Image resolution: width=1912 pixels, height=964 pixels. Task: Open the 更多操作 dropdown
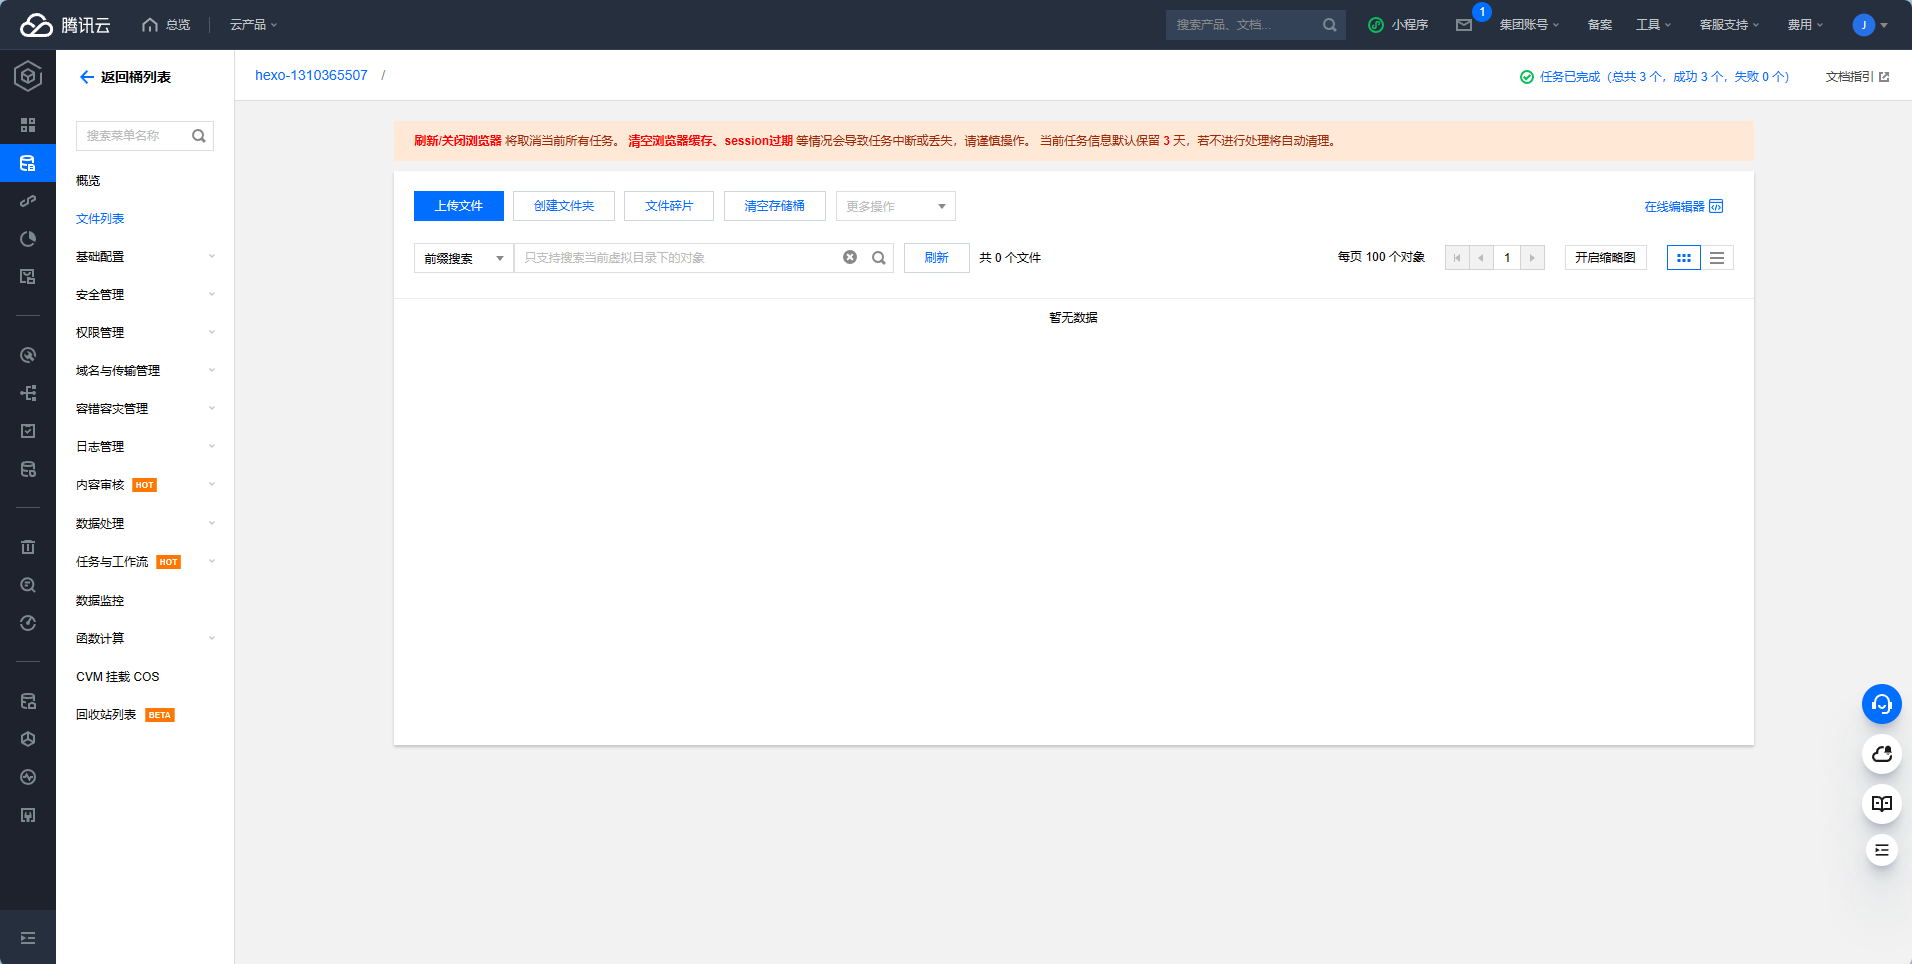click(896, 206)
